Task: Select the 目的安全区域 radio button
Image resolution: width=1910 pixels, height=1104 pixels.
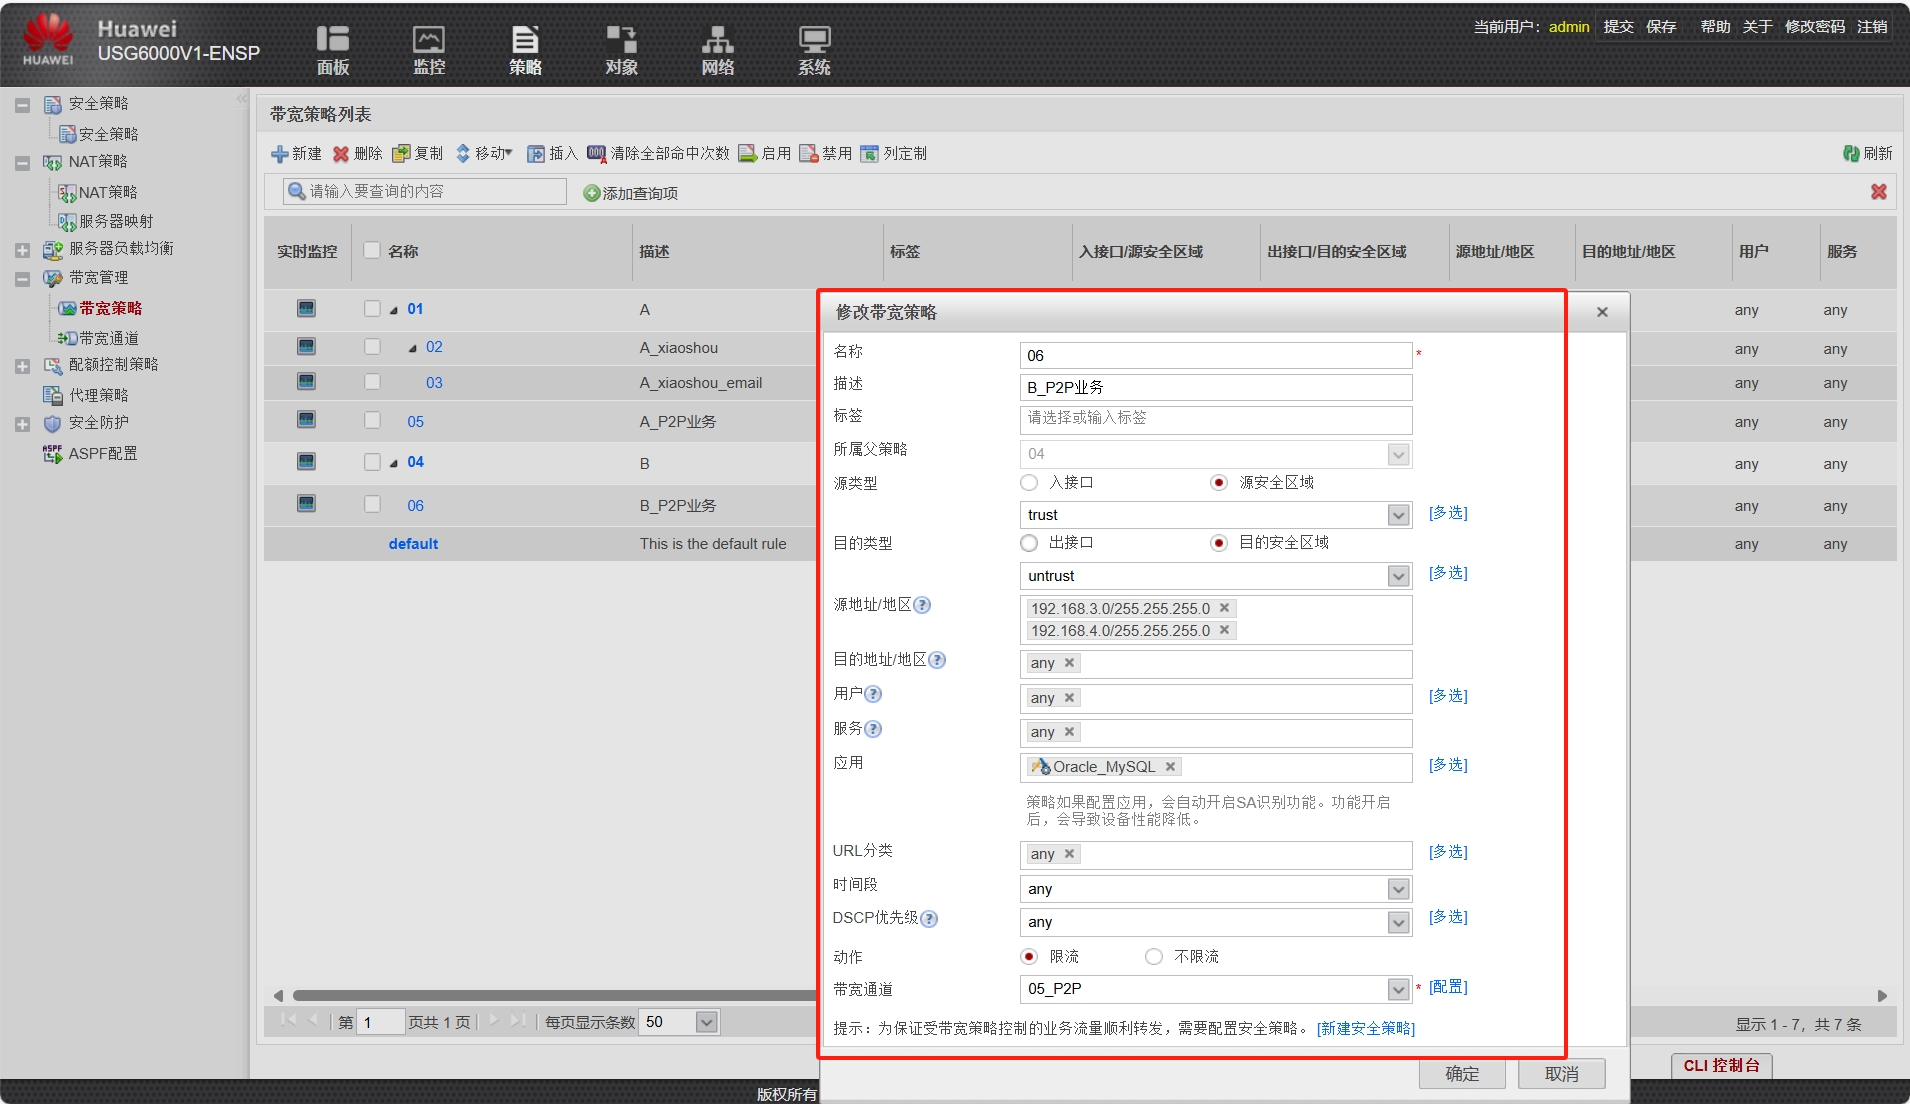Action: point(1219,543)
